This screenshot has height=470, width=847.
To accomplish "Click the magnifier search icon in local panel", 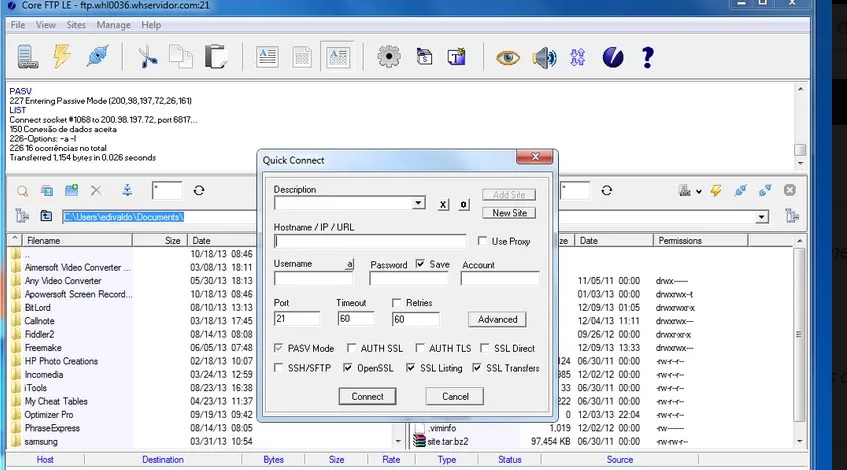I will tap(22, 190).
